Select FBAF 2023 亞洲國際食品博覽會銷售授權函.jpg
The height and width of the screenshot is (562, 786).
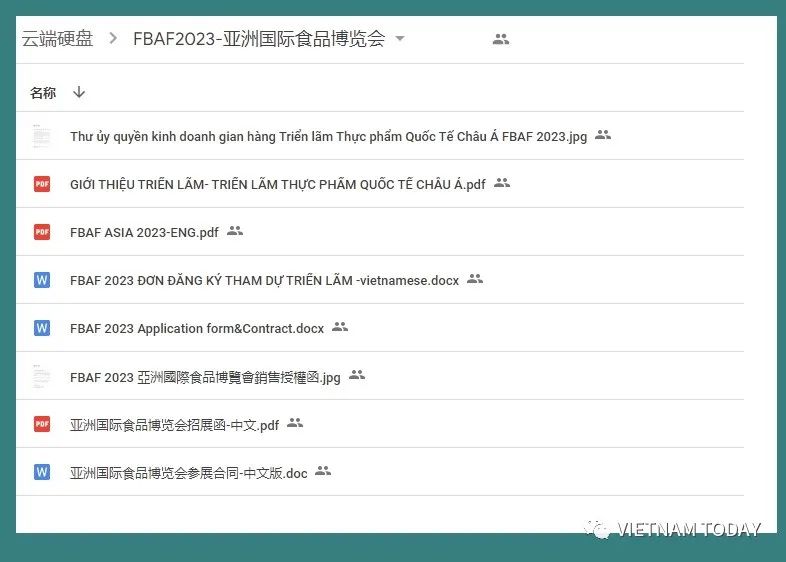[205, 377]
